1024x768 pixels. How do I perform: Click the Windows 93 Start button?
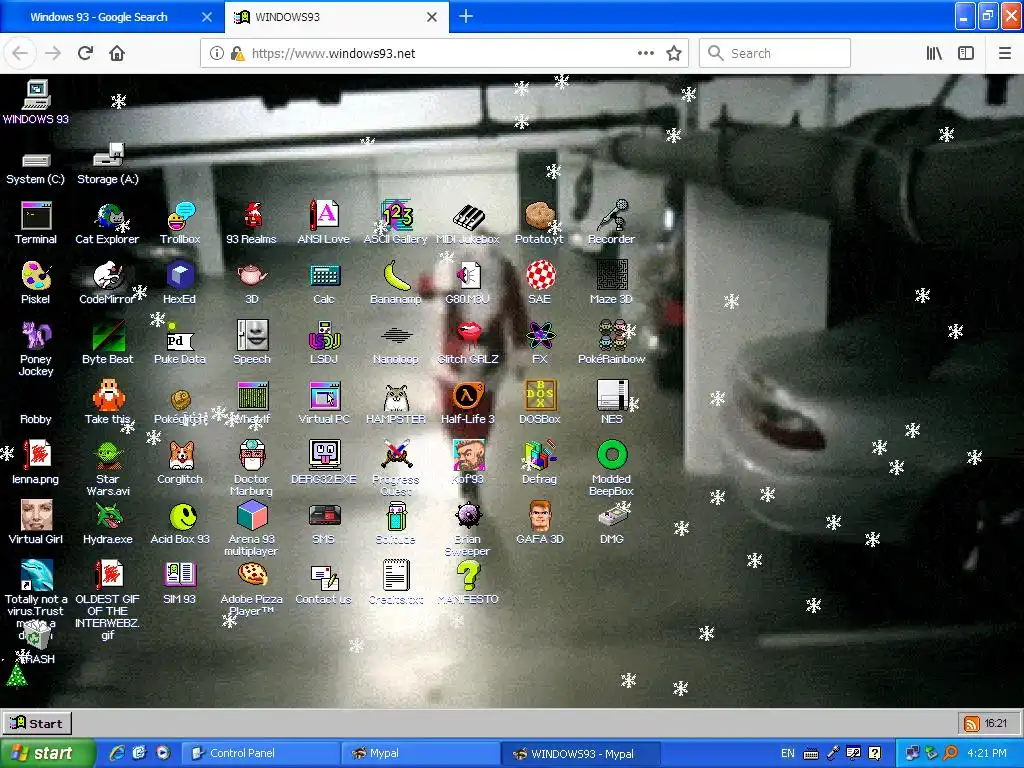(37, 724)
